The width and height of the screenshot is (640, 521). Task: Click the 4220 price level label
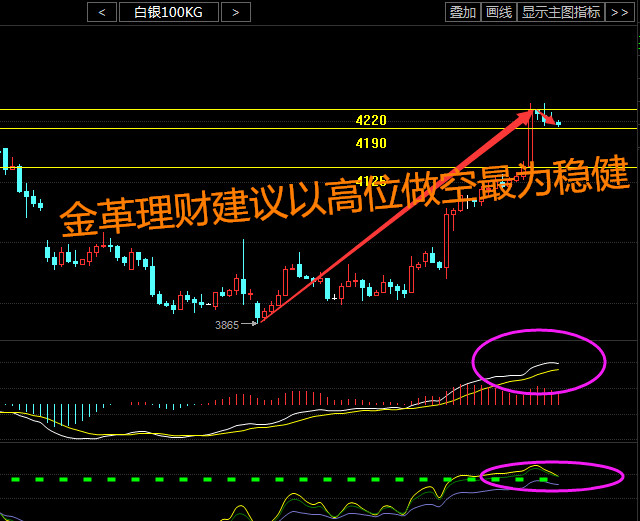pos(371,120)
